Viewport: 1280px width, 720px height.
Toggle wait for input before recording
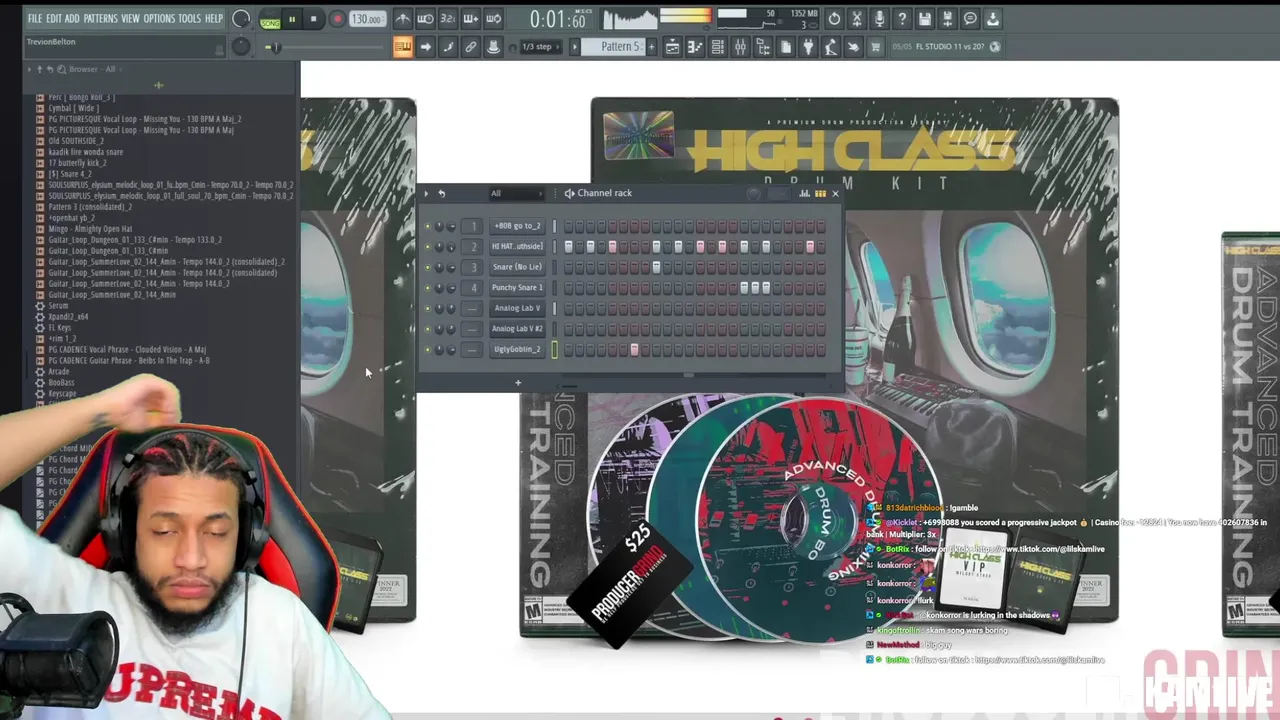(425, 19)
